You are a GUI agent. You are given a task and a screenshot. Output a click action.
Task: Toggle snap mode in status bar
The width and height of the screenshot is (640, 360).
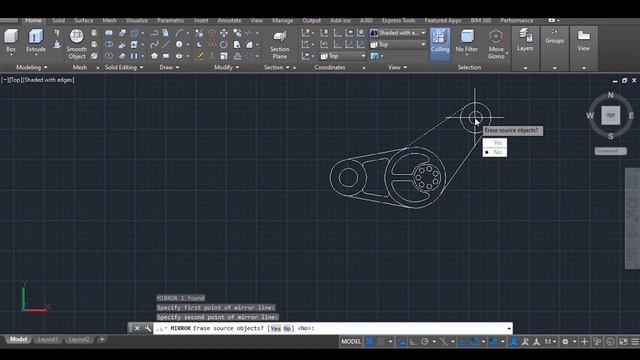[381, 342]
